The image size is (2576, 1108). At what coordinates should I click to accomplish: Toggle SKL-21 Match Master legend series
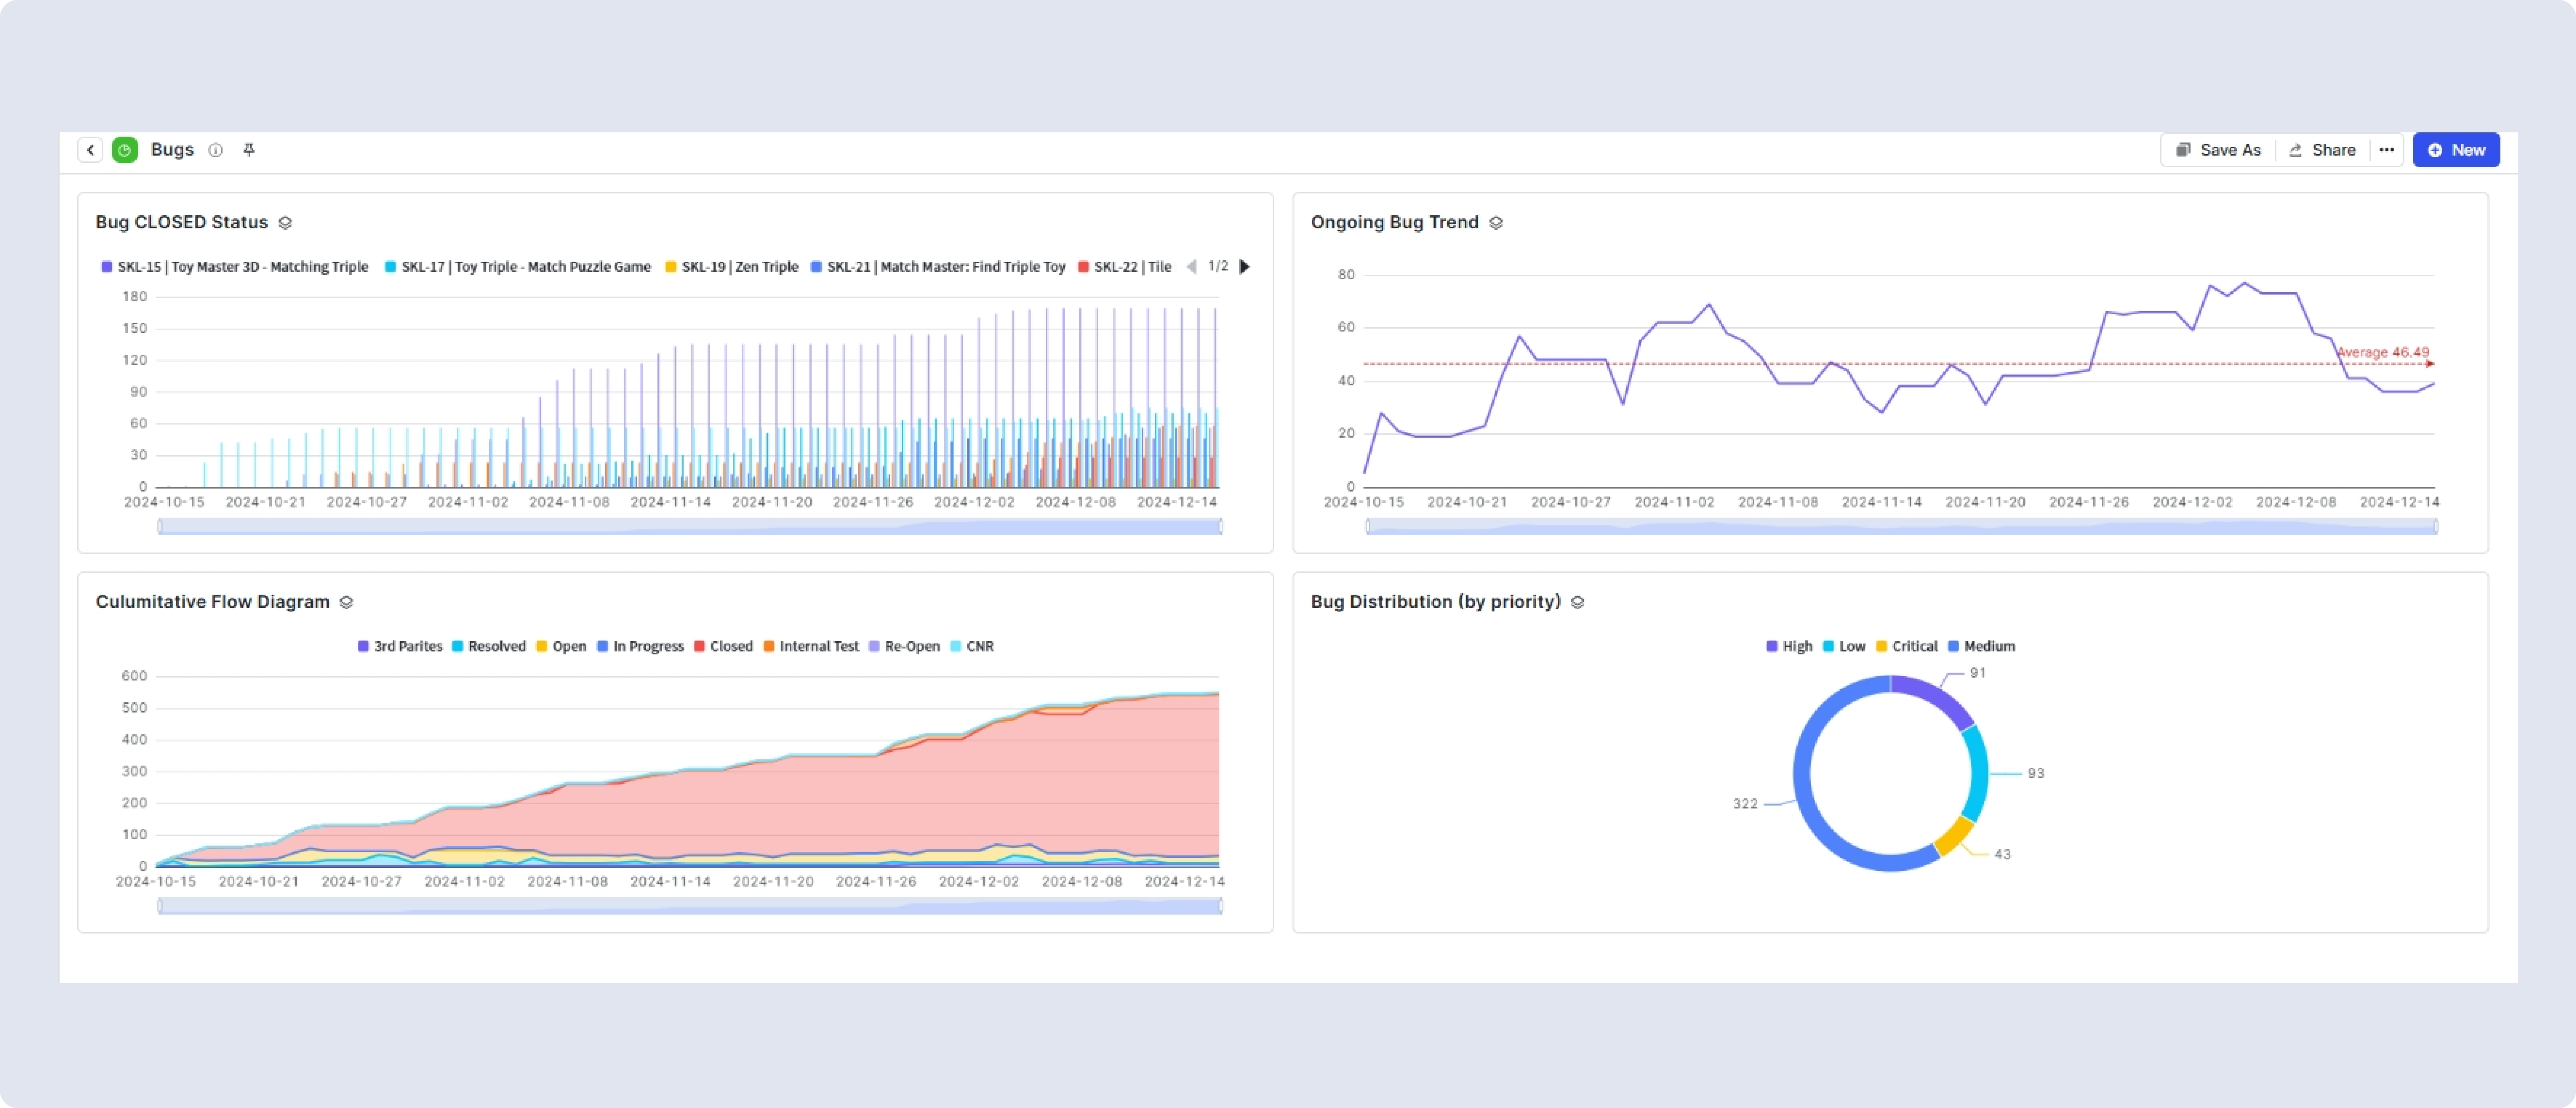point(938,267)
